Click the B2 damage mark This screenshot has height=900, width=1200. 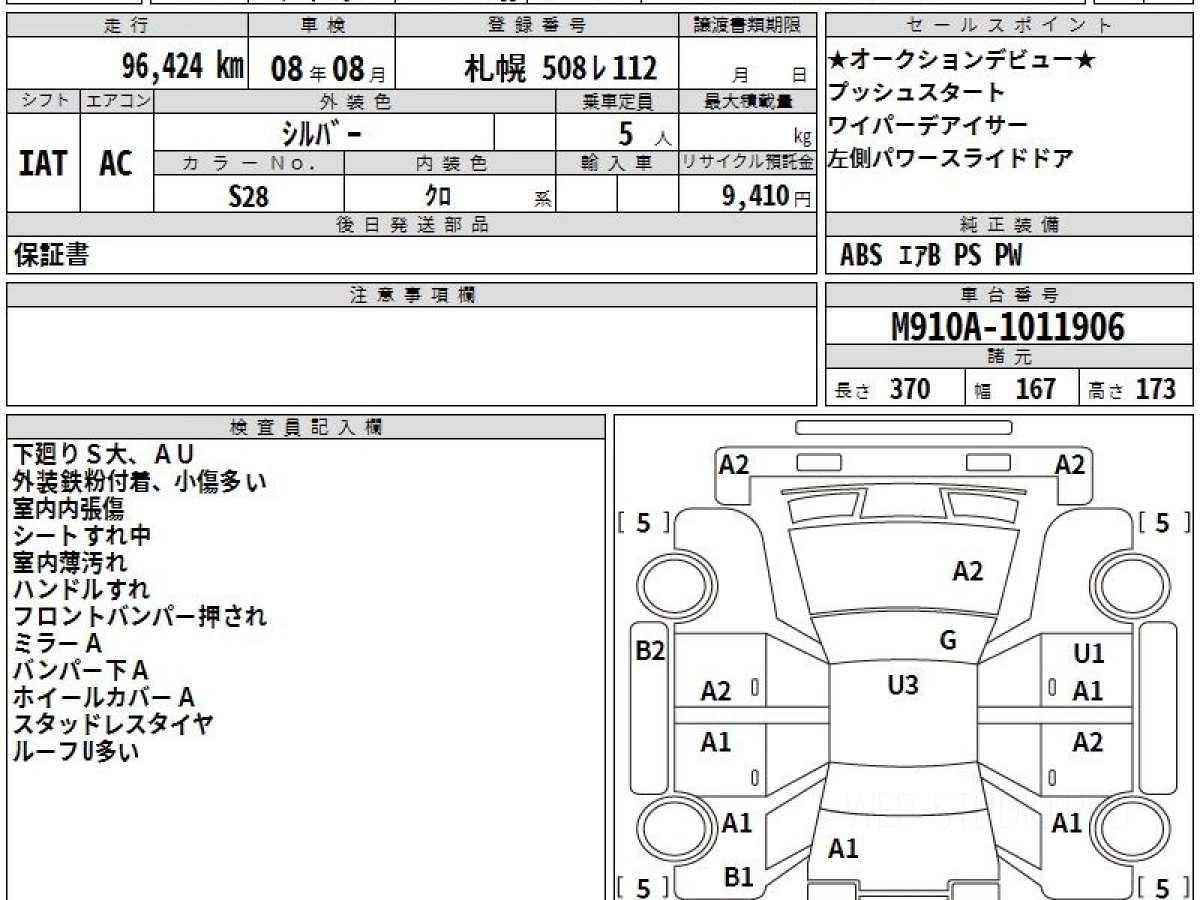pyautogui.click(x=650, y=651)
